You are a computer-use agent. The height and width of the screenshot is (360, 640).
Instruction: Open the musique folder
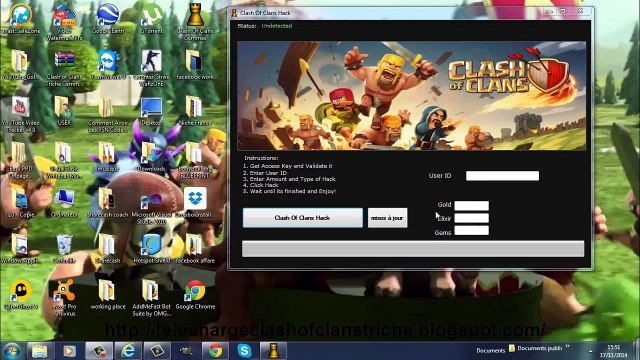click(108, 157)
